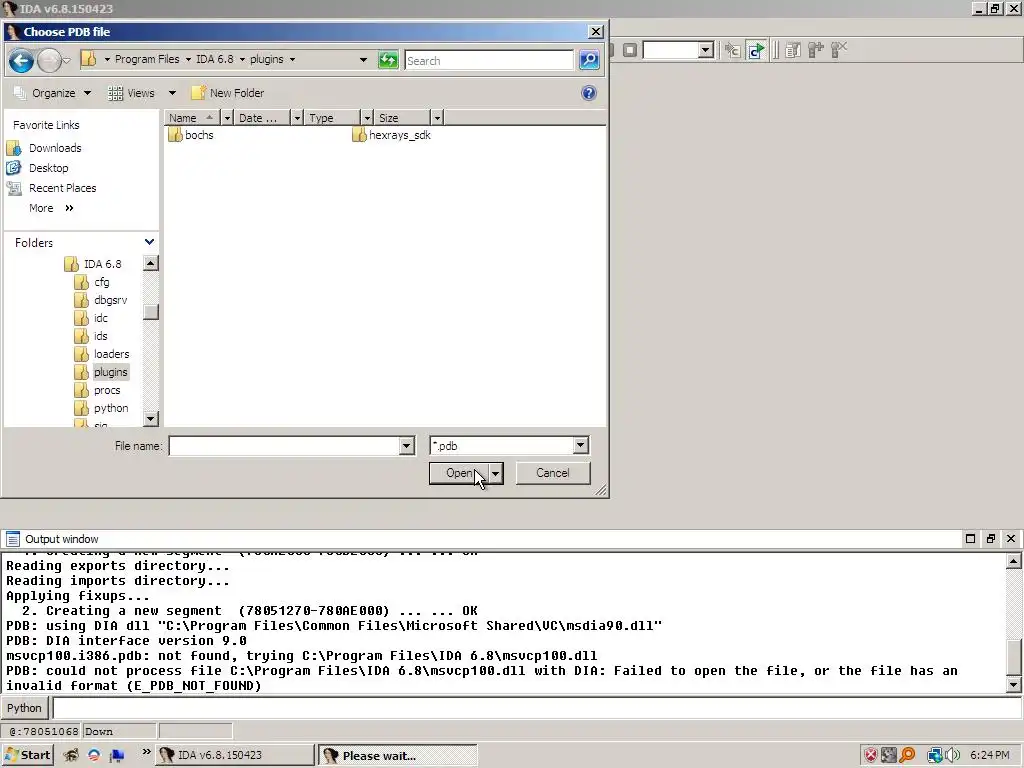Expand hidden quick launch items chevron

point(146,752)
